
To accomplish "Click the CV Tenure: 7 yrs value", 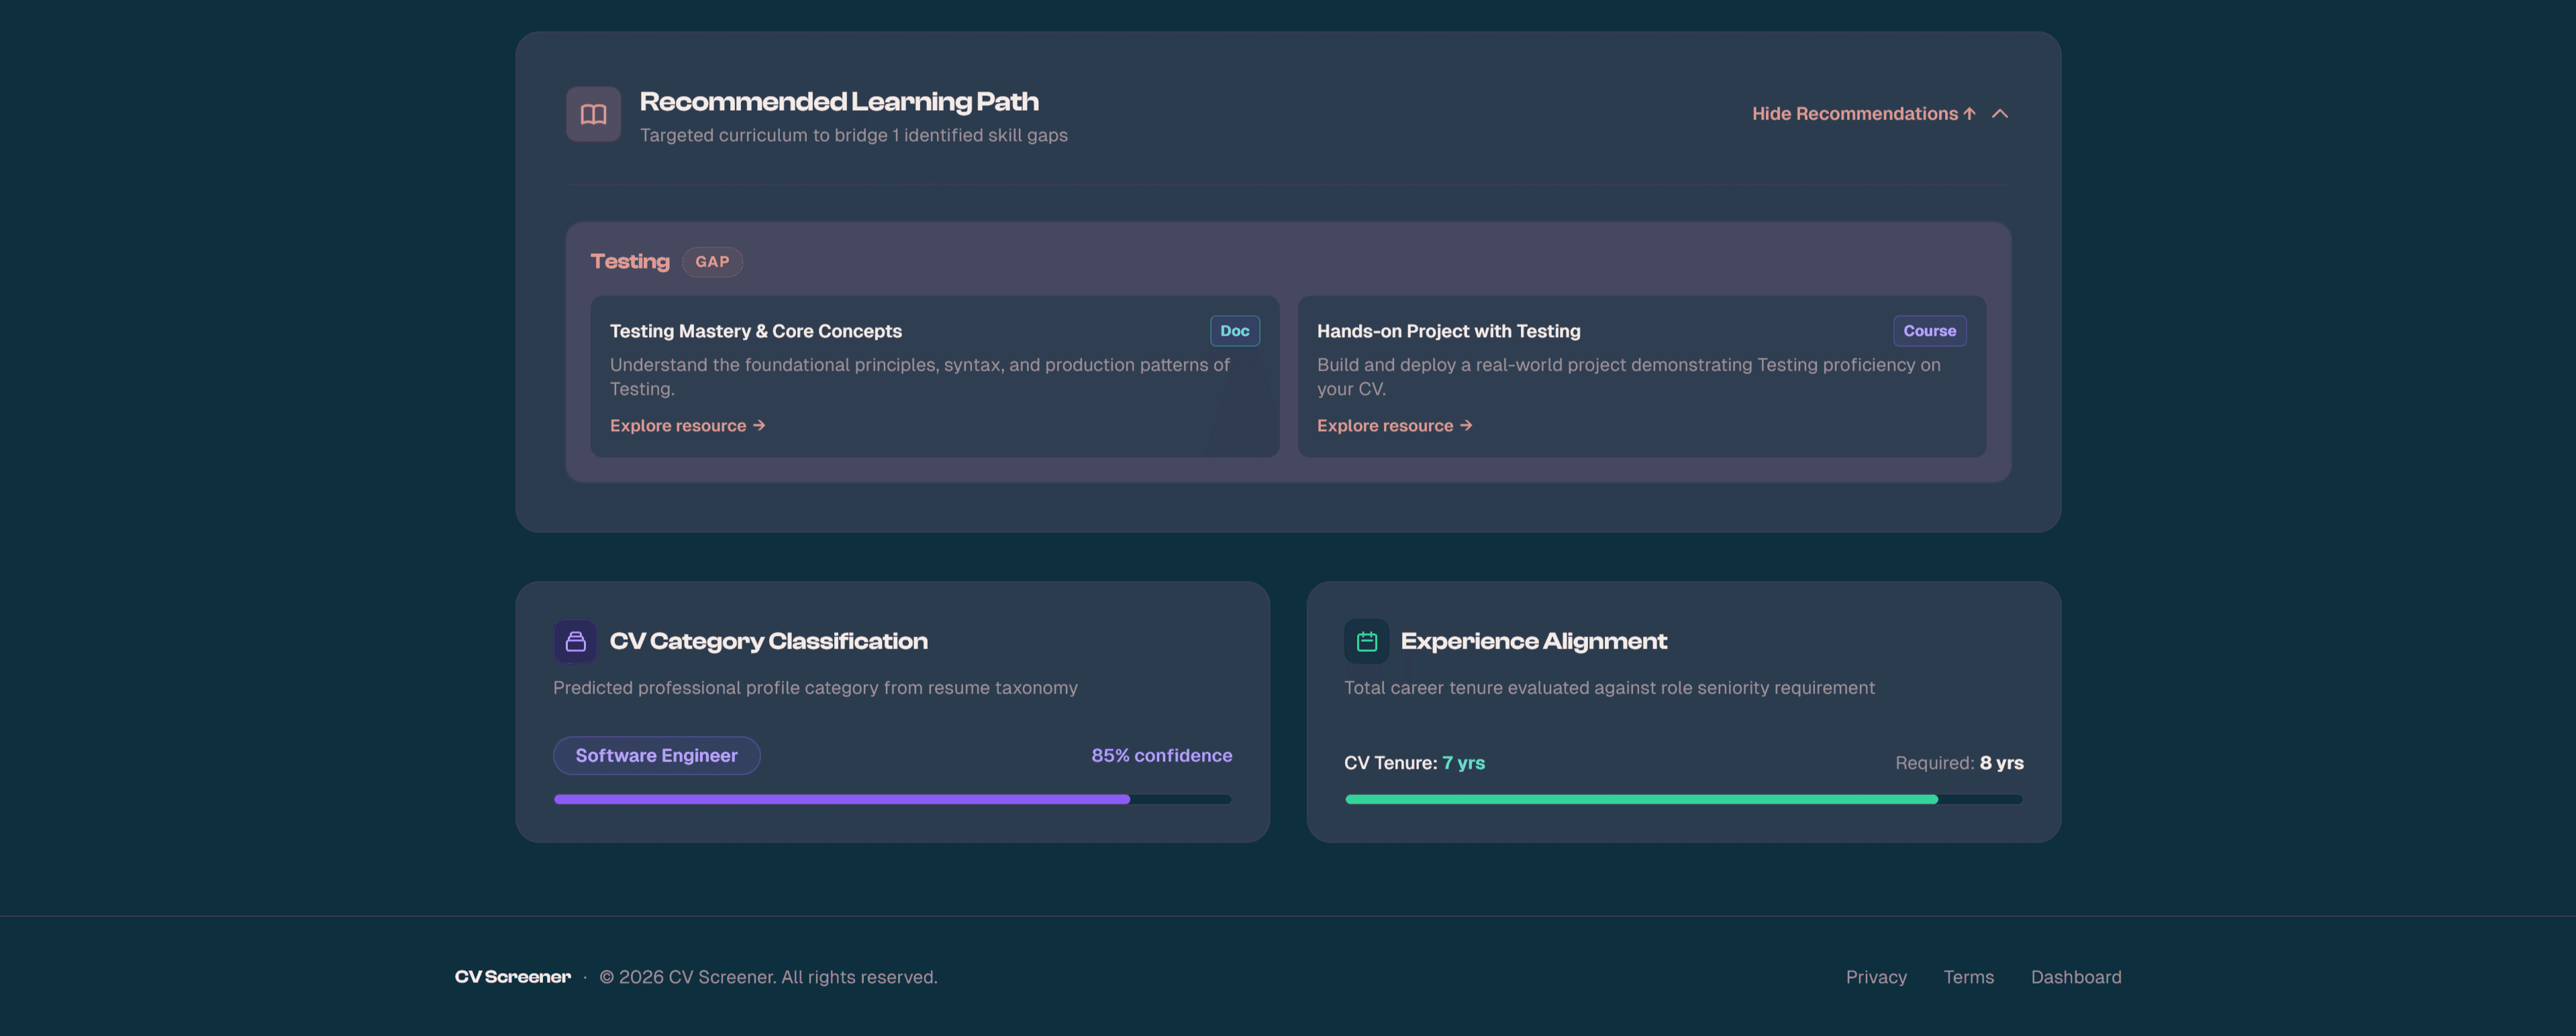I will point(1414,763).
